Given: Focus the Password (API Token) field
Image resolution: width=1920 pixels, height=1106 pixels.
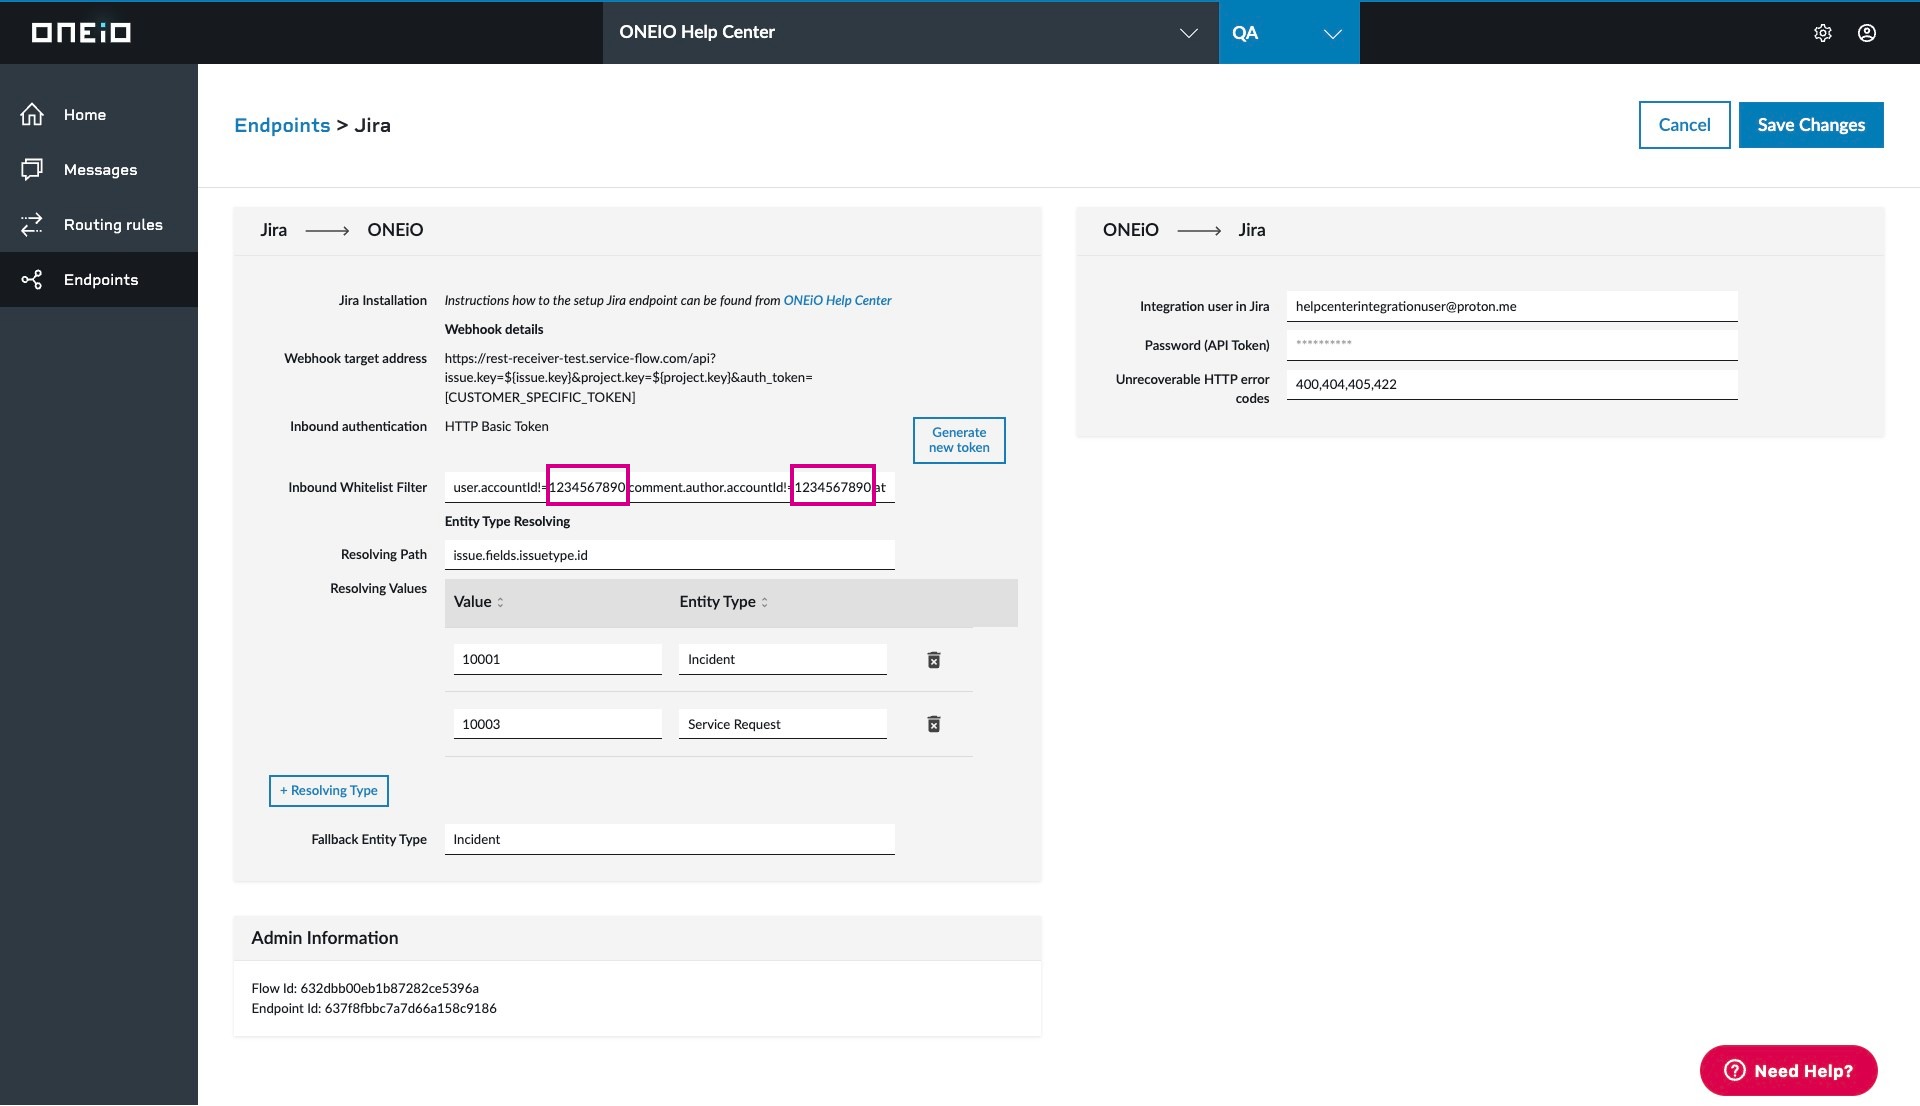Looking at the screenshot, I should pos(1511,345).
